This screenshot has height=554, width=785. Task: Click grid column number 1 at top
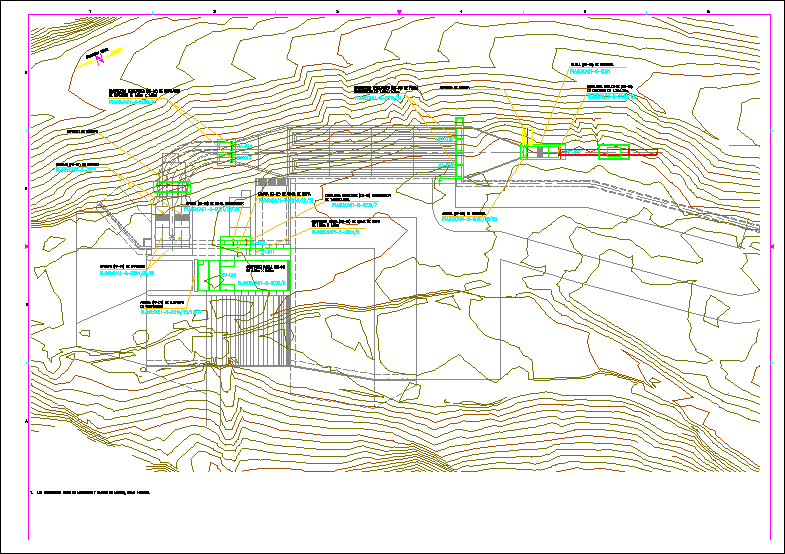[90, 11]
